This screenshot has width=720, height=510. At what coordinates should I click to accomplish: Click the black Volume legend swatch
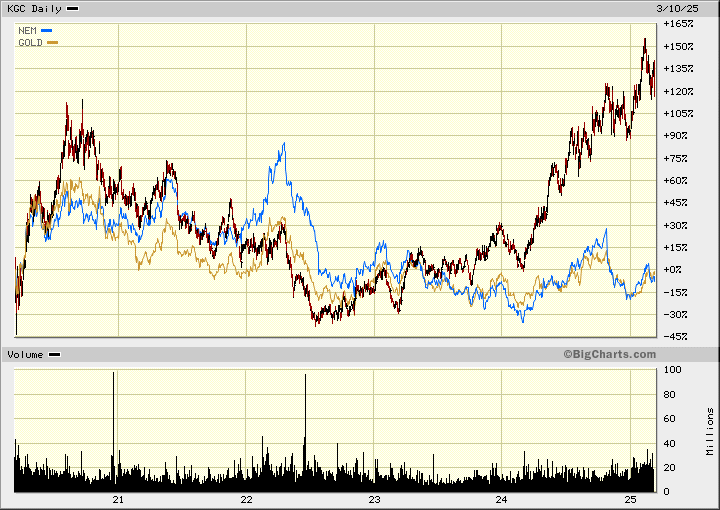coord(55,355)
